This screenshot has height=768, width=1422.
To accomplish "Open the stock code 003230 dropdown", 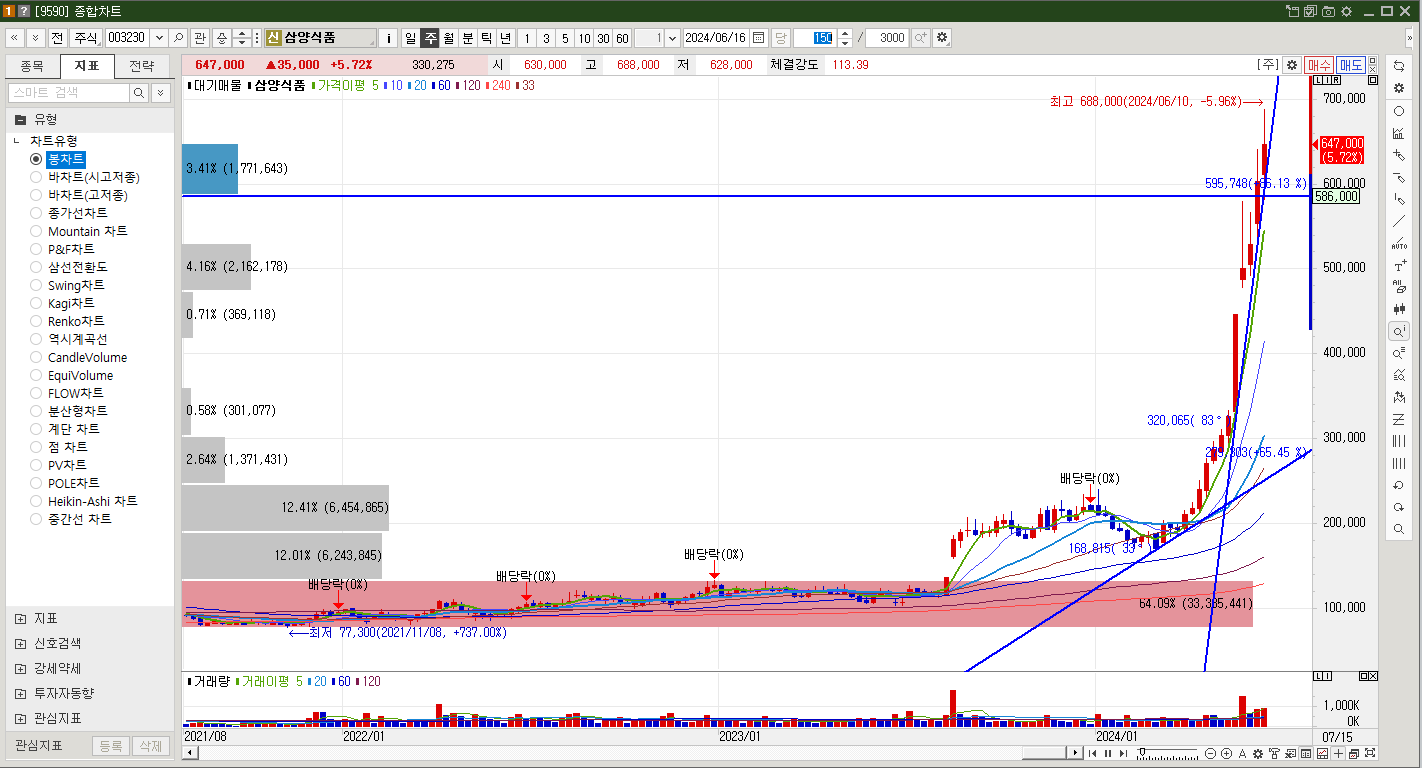I will click(159, 38).
